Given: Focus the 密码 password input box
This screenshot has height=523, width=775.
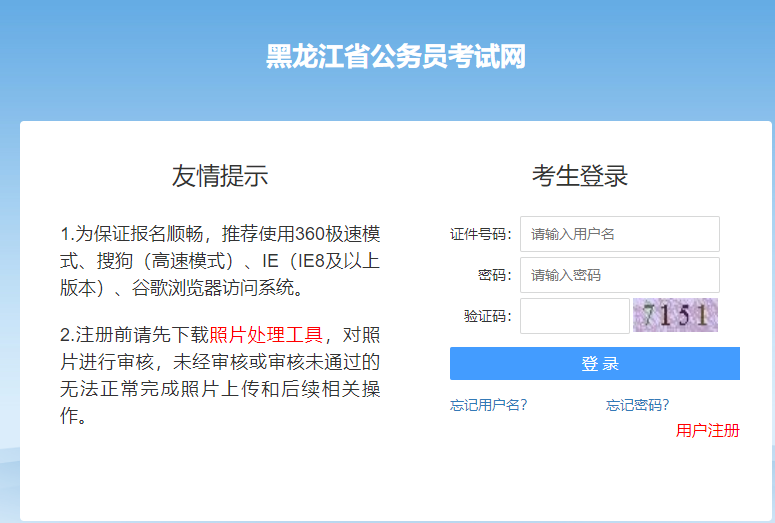Looking at the screenshot, I should click(619, 275).
